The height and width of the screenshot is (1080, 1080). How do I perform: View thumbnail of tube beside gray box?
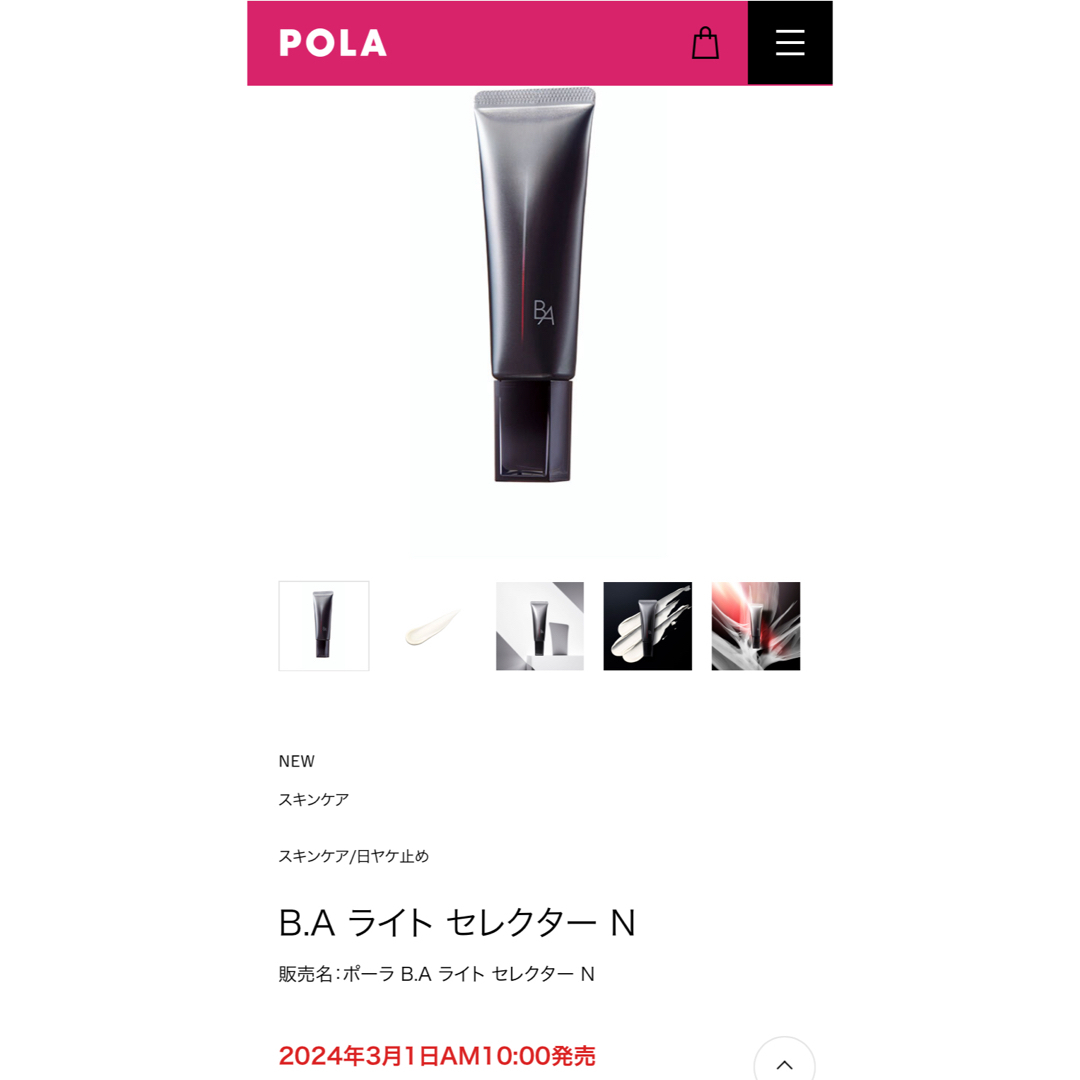click(x=540, y=625)
